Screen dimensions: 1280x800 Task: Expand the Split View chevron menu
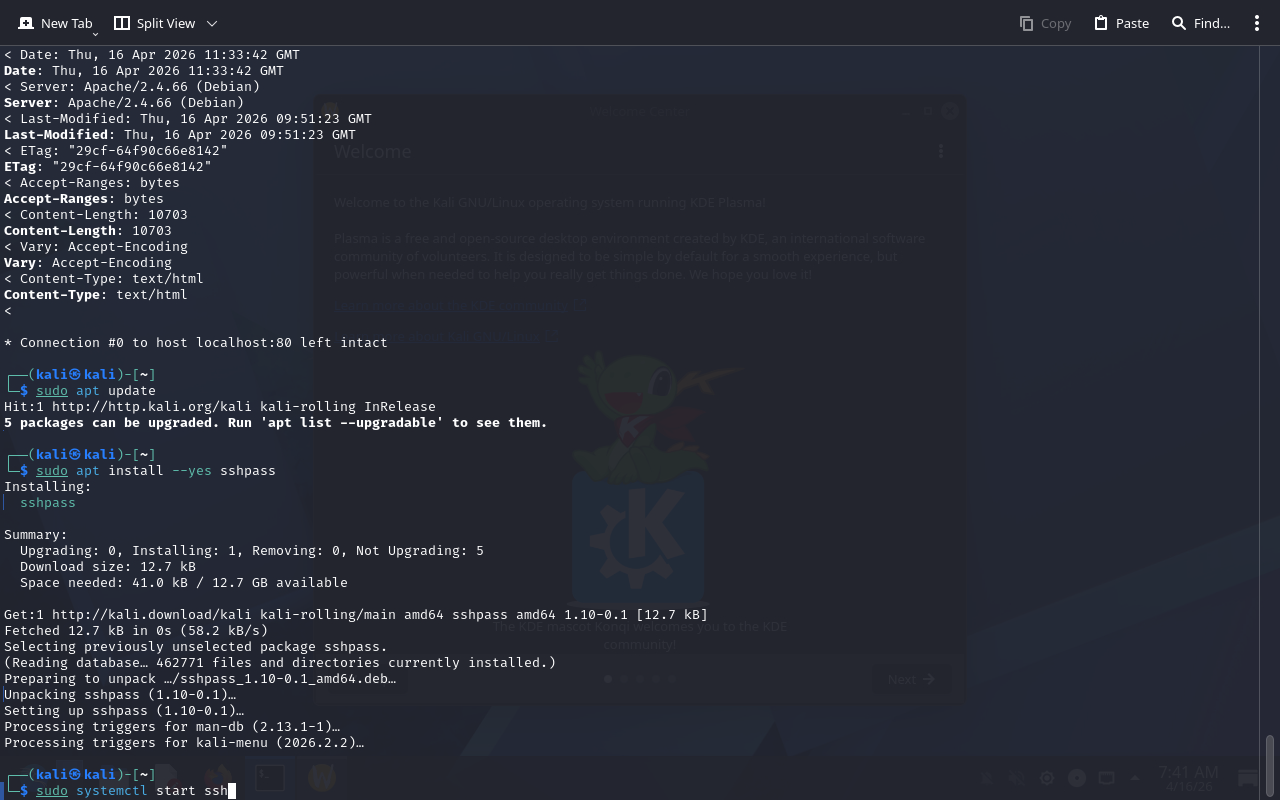211,23
